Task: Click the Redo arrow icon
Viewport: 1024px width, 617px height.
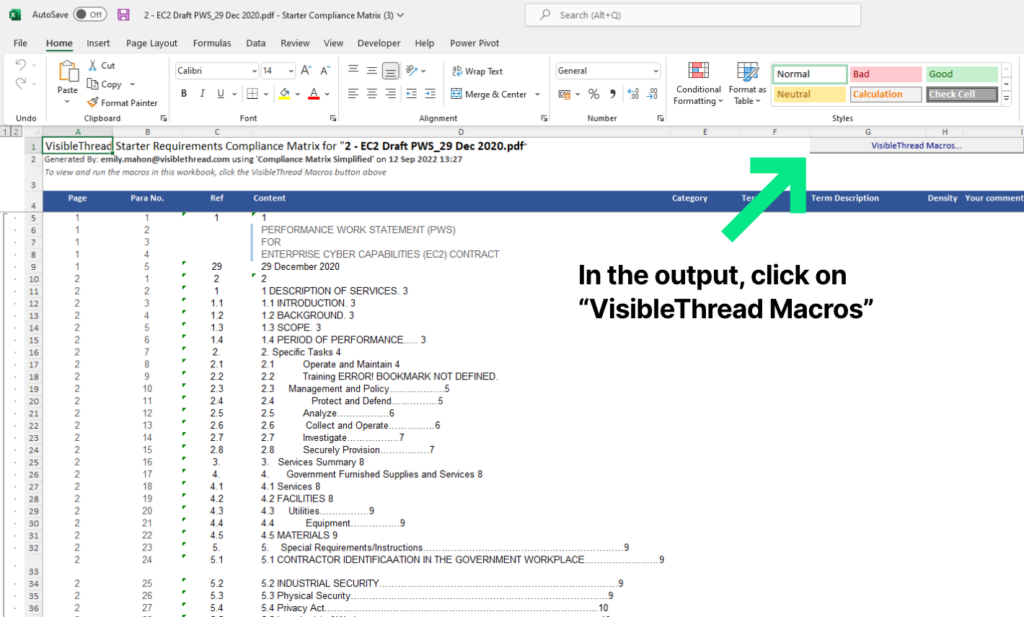Action: (x=21, y=83)
